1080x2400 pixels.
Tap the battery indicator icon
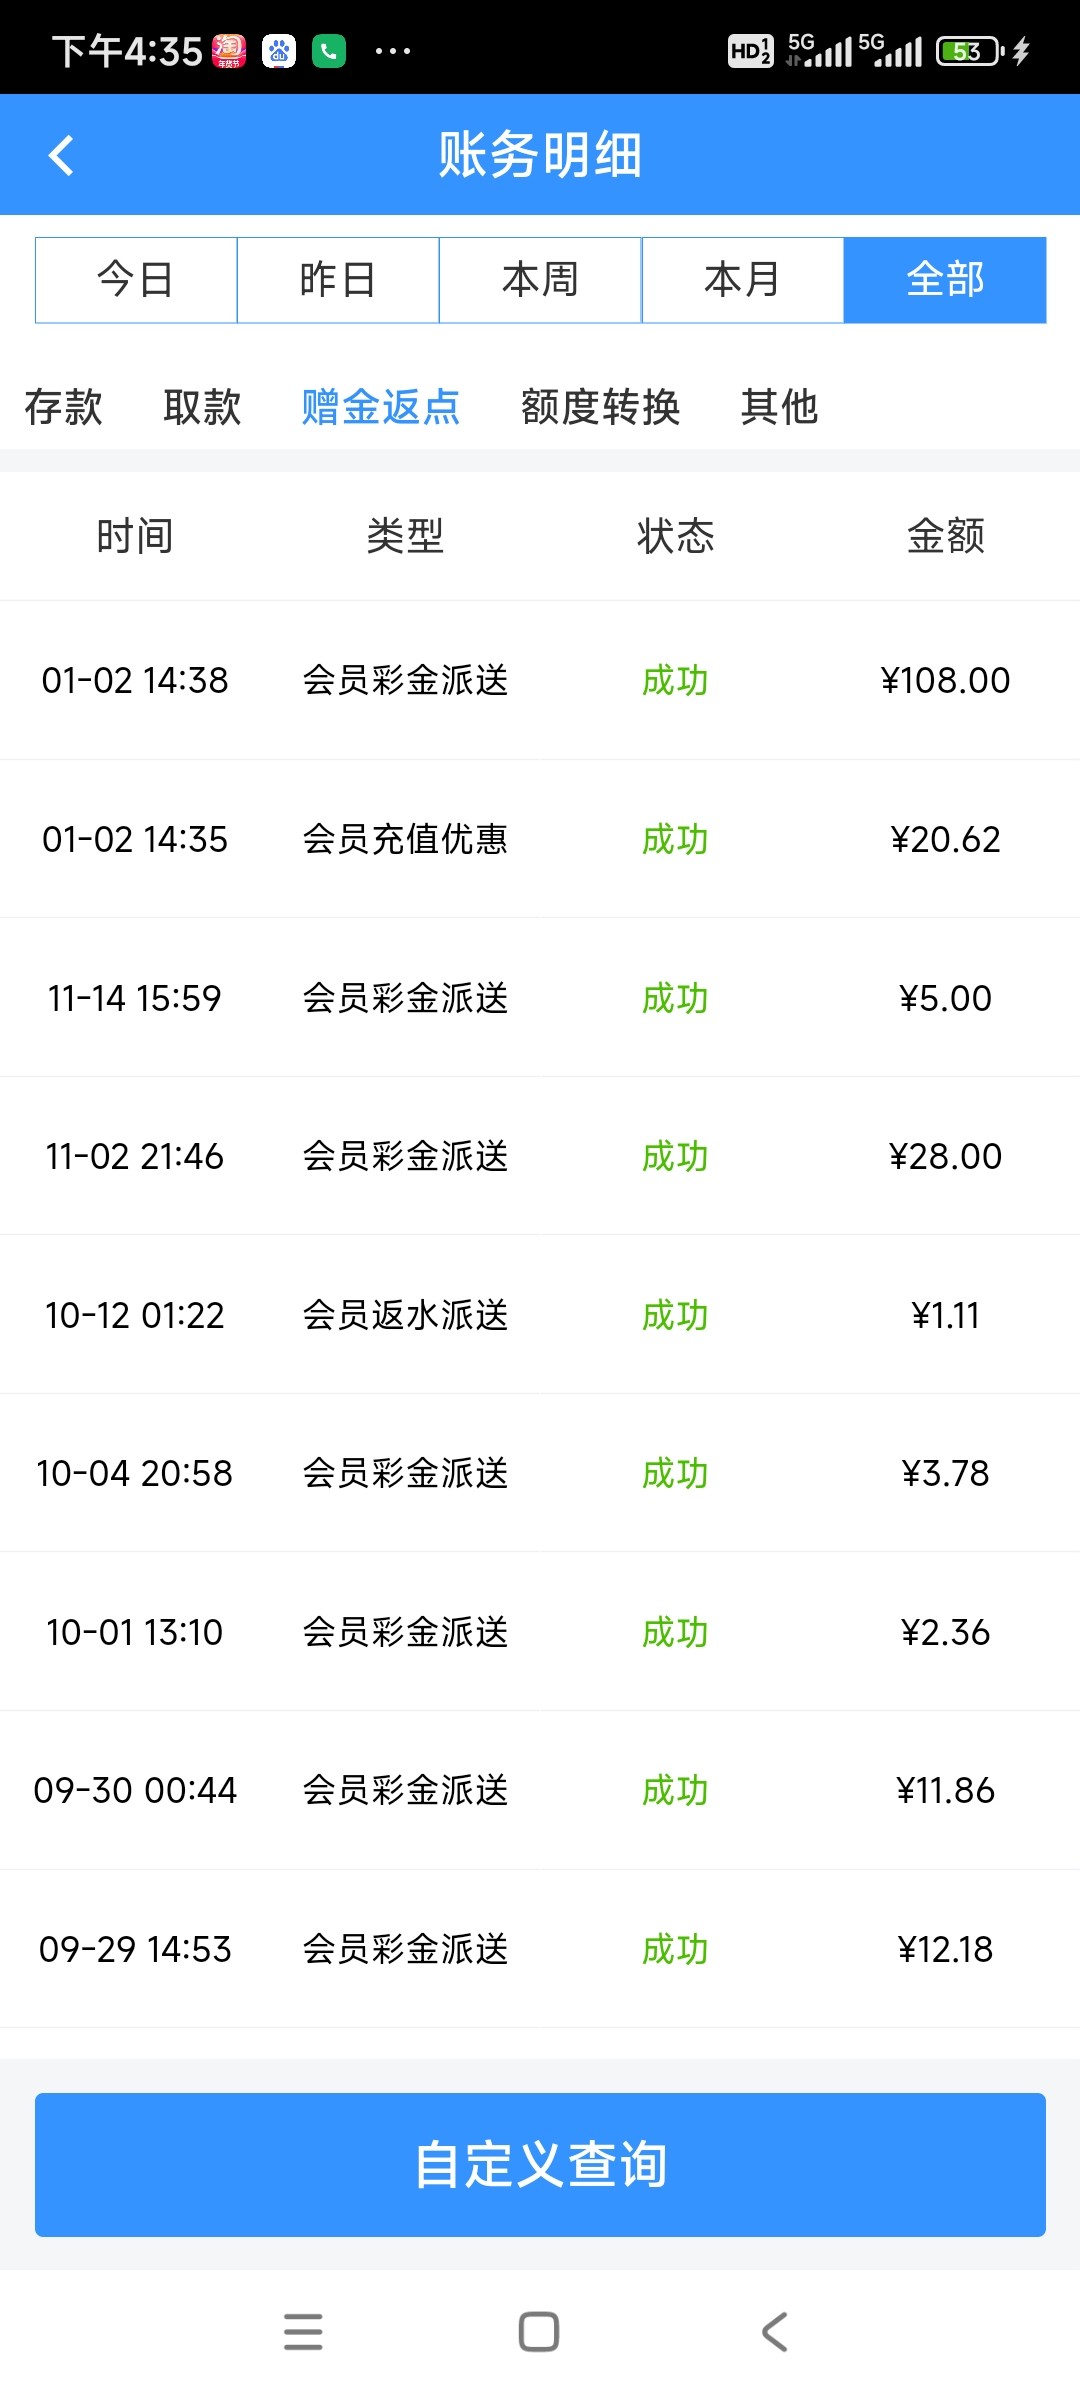point(969,51)
